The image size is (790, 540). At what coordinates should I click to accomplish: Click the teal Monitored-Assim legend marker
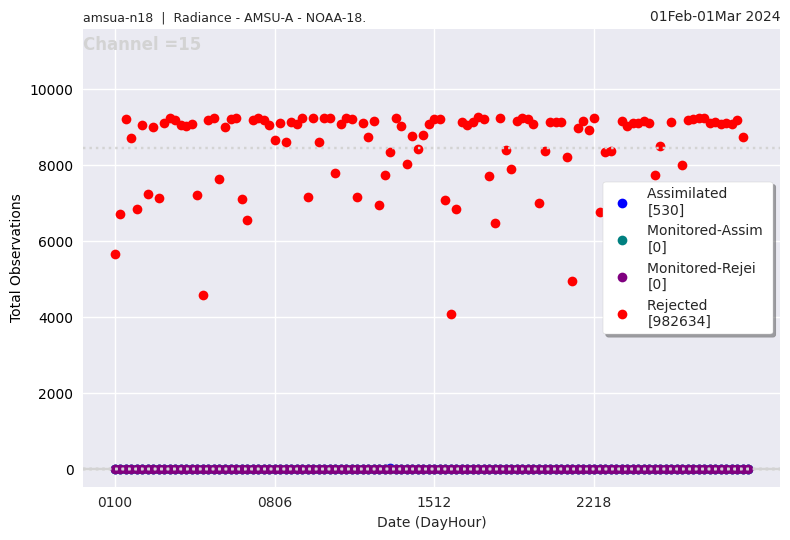coord(622,240)
